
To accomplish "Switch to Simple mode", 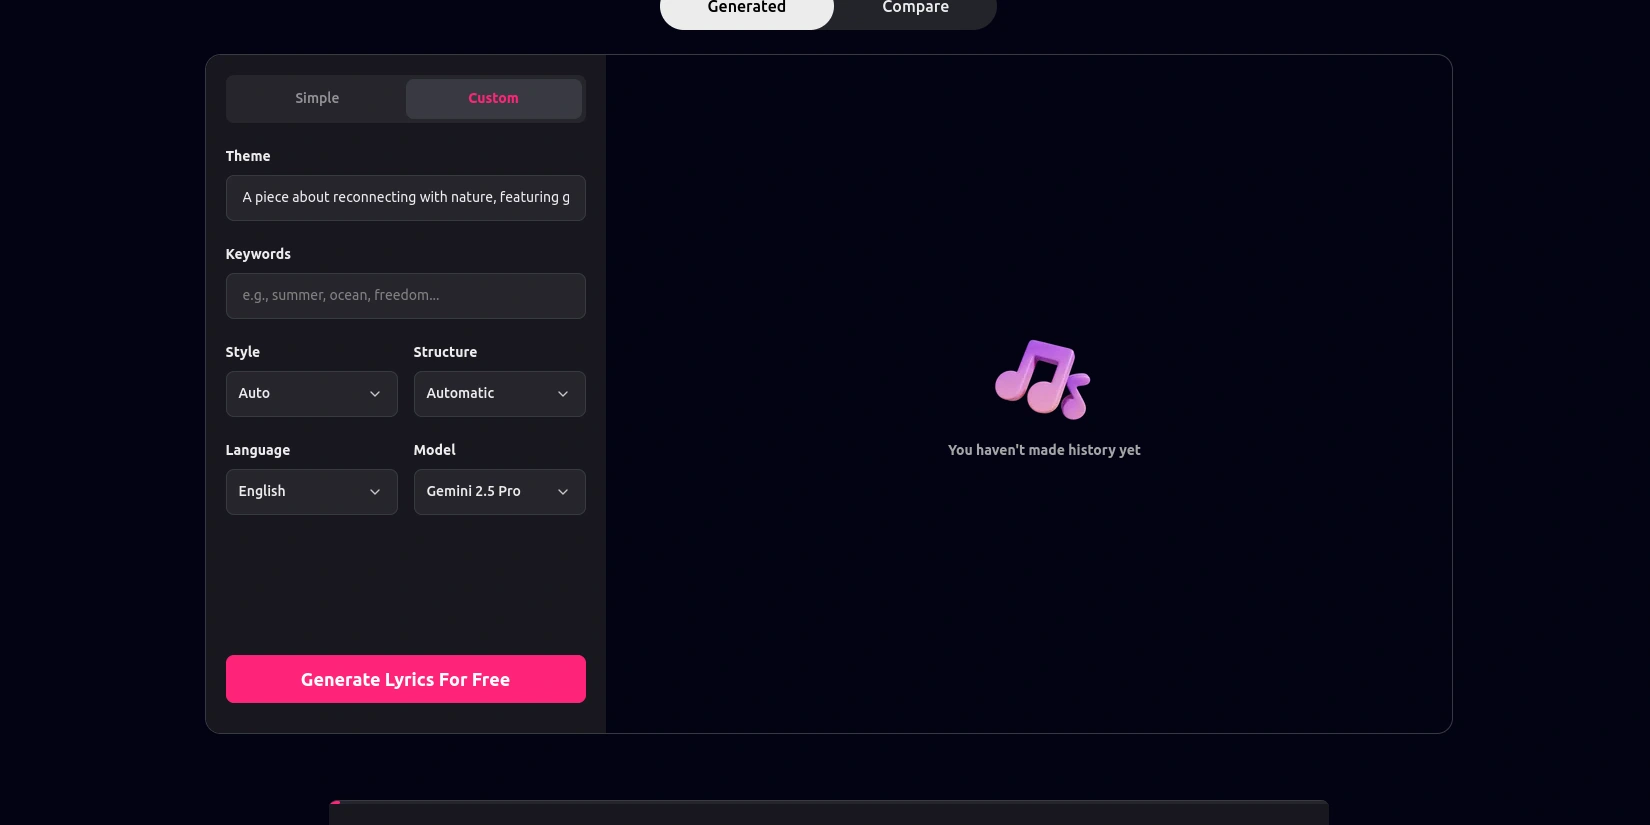I will [317, 98].
